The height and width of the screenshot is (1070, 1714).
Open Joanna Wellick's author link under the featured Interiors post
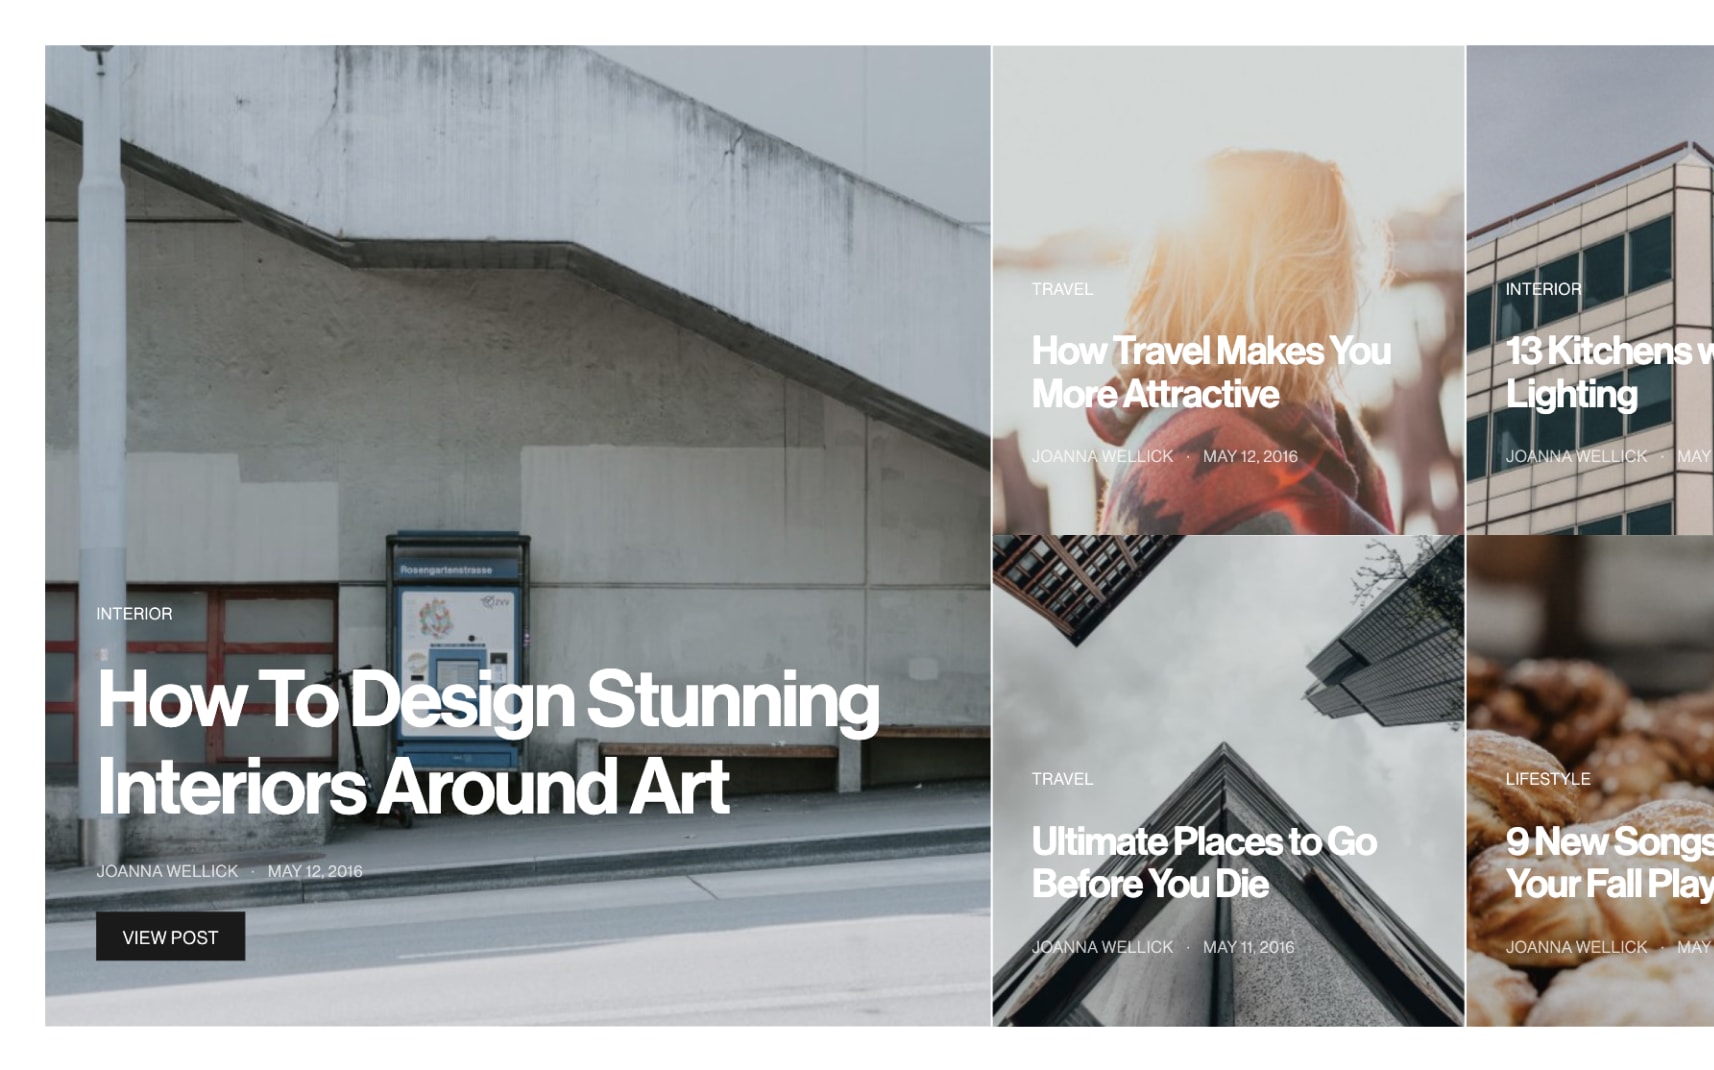[167, 871]
